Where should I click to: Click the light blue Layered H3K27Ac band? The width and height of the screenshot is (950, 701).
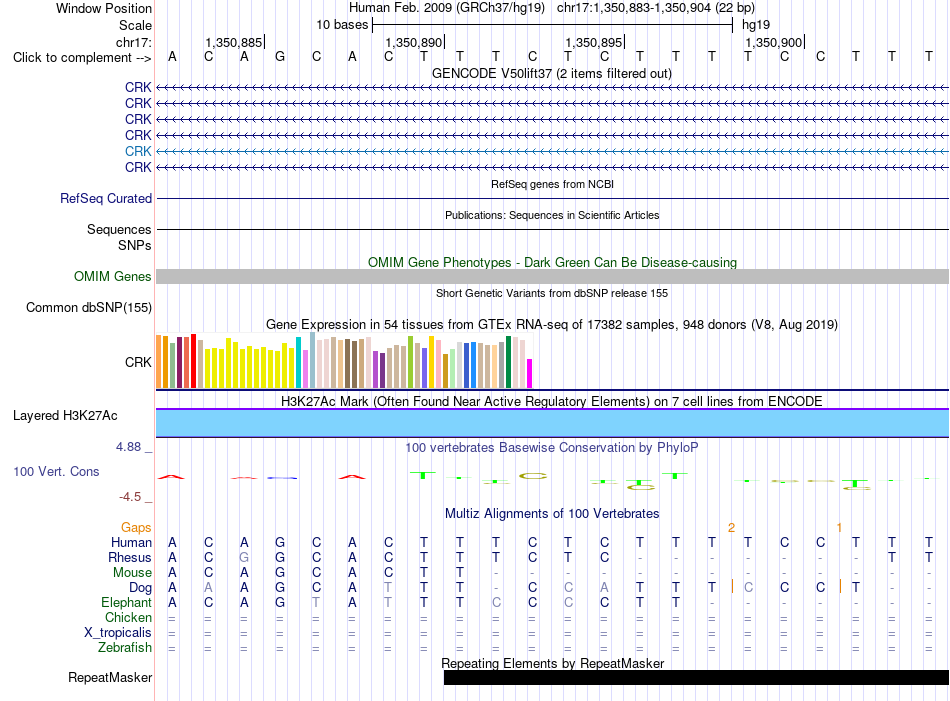[552, 423]
